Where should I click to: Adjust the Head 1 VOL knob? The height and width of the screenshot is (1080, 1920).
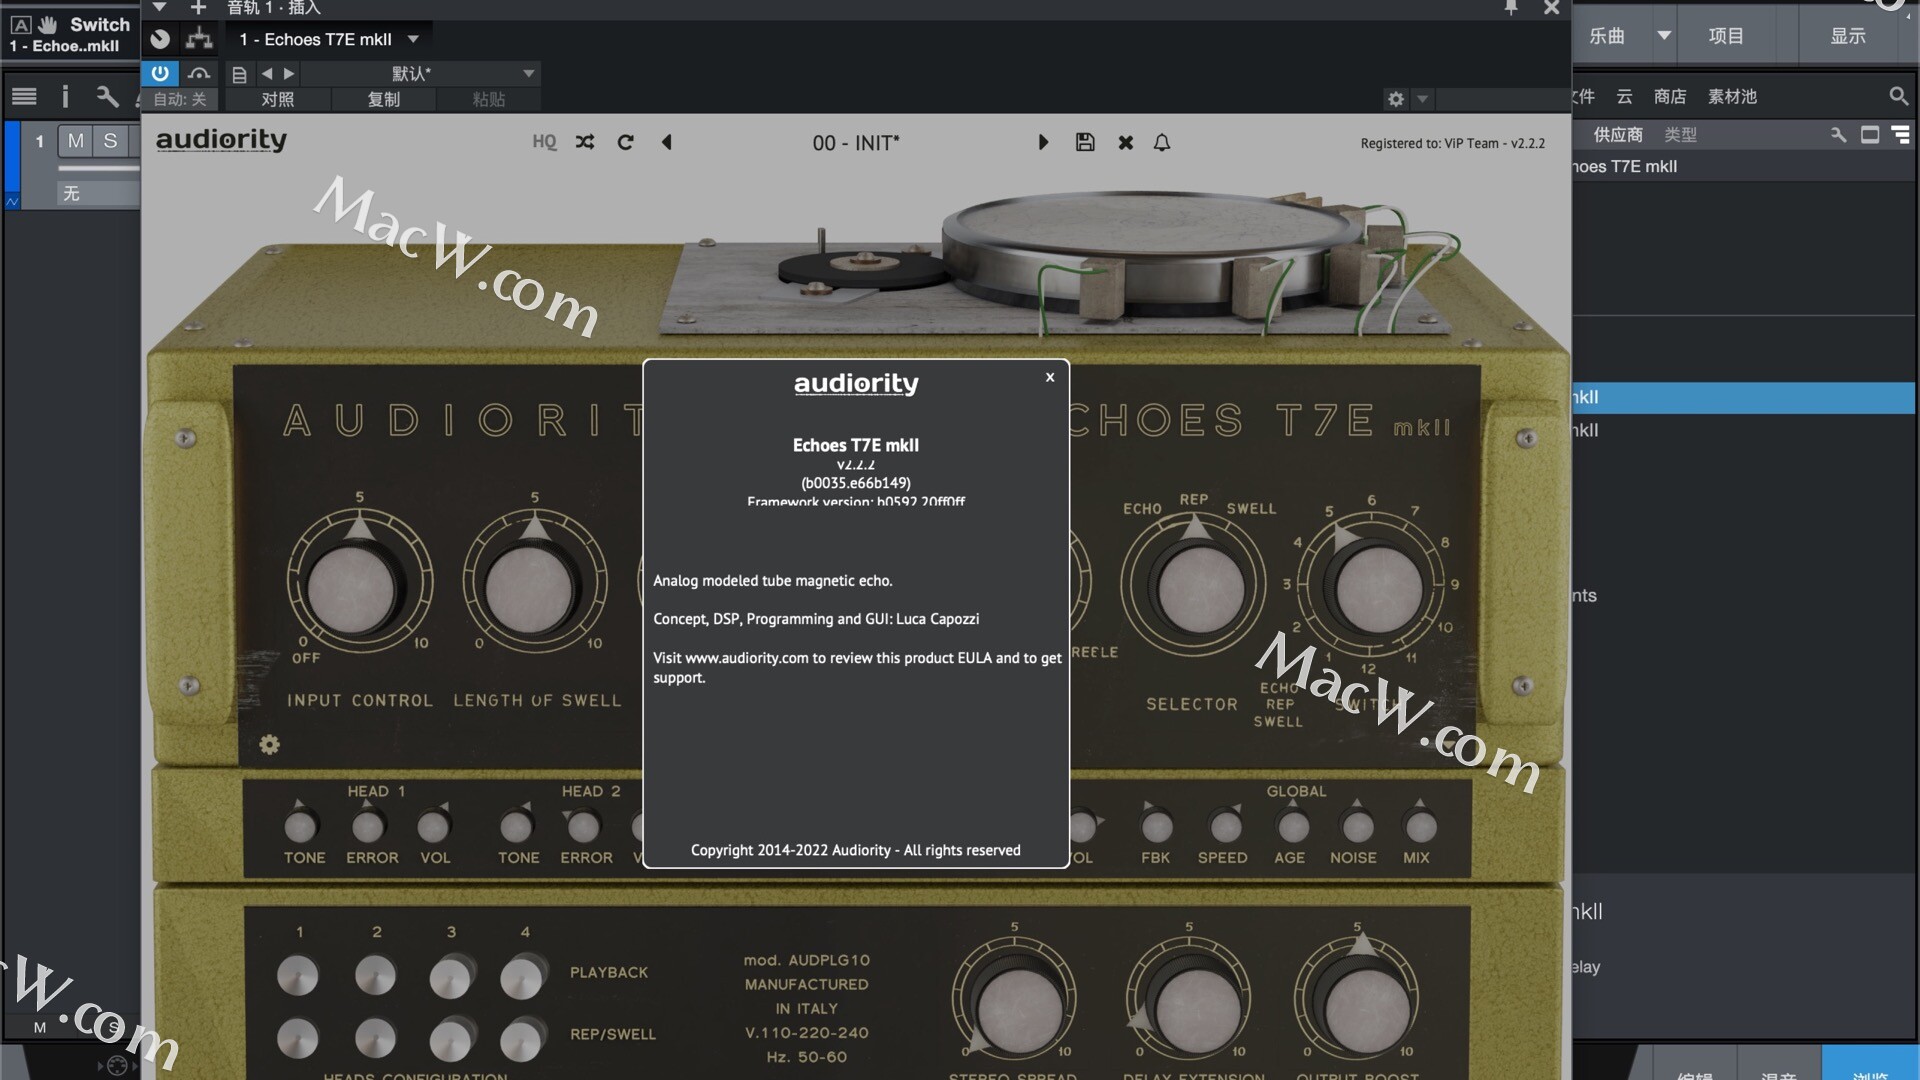click(x=434, y=826)
